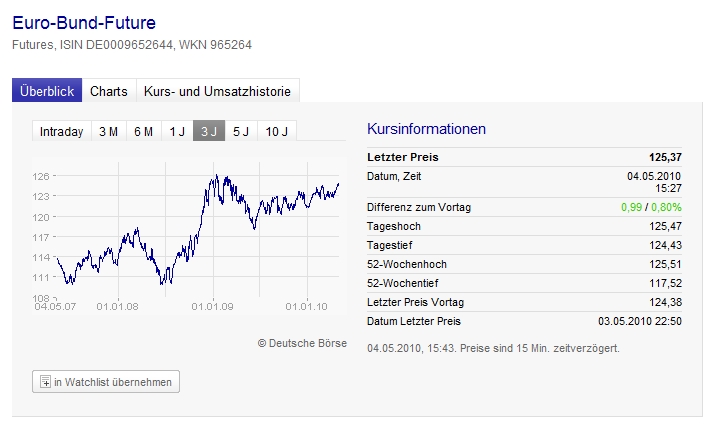Click the Kursinformationen heading
This screenshot has width=715, height=424.
[427, 129]
